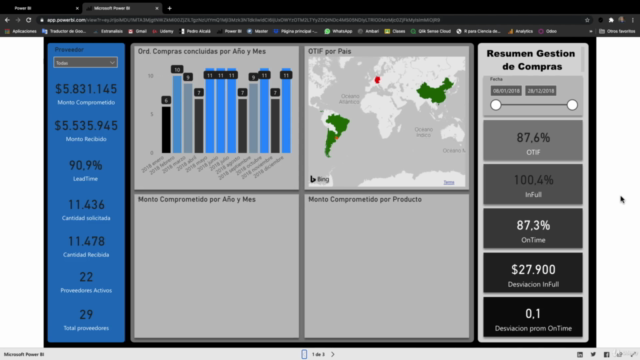The height and width of the screenshot is (360, 640).
Task: Click the Desviacion InFull $27.900 card
Action: point(533,273)
